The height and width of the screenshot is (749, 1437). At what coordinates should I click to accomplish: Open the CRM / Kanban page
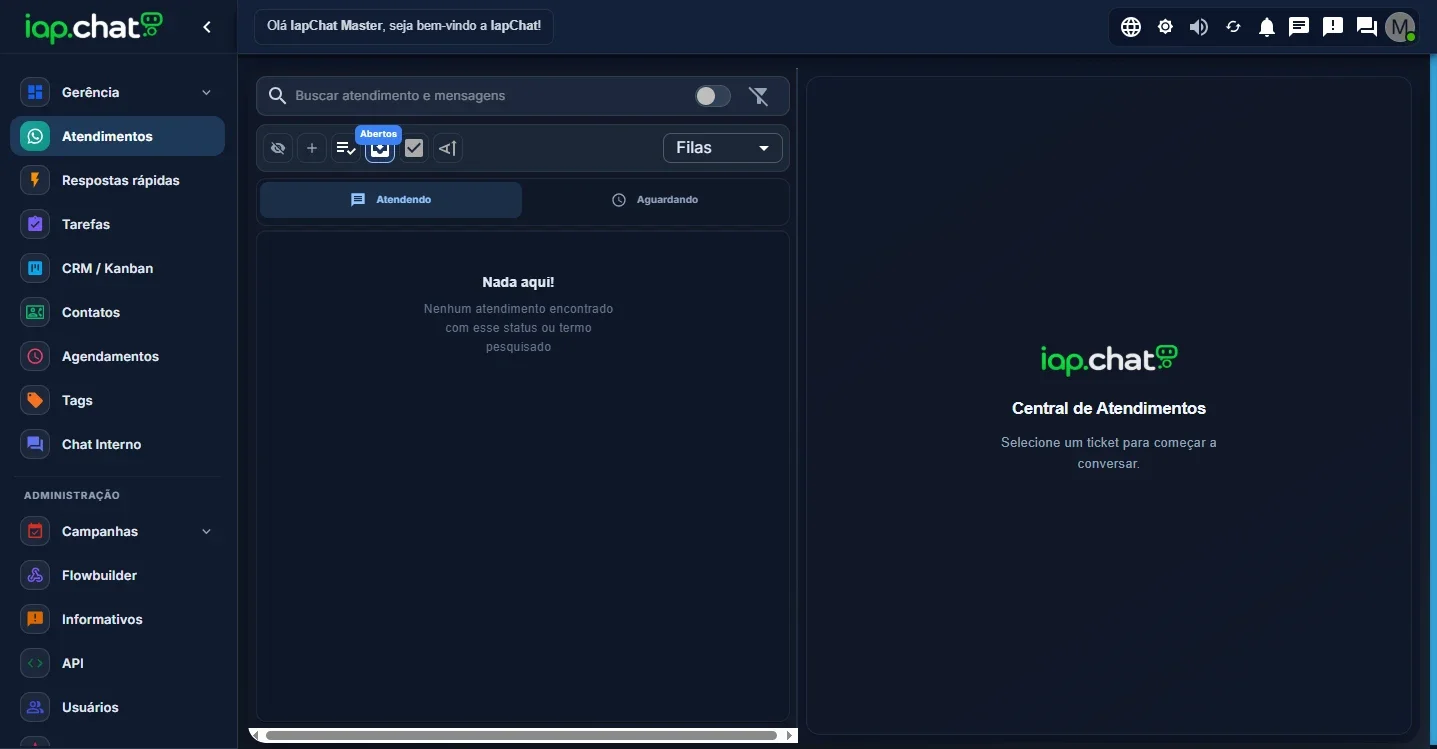click(117, 268)
